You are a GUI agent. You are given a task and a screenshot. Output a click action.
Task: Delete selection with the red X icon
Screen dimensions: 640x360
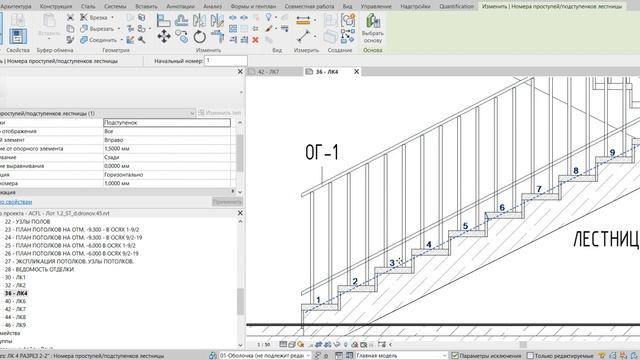[x=256, y=40]
